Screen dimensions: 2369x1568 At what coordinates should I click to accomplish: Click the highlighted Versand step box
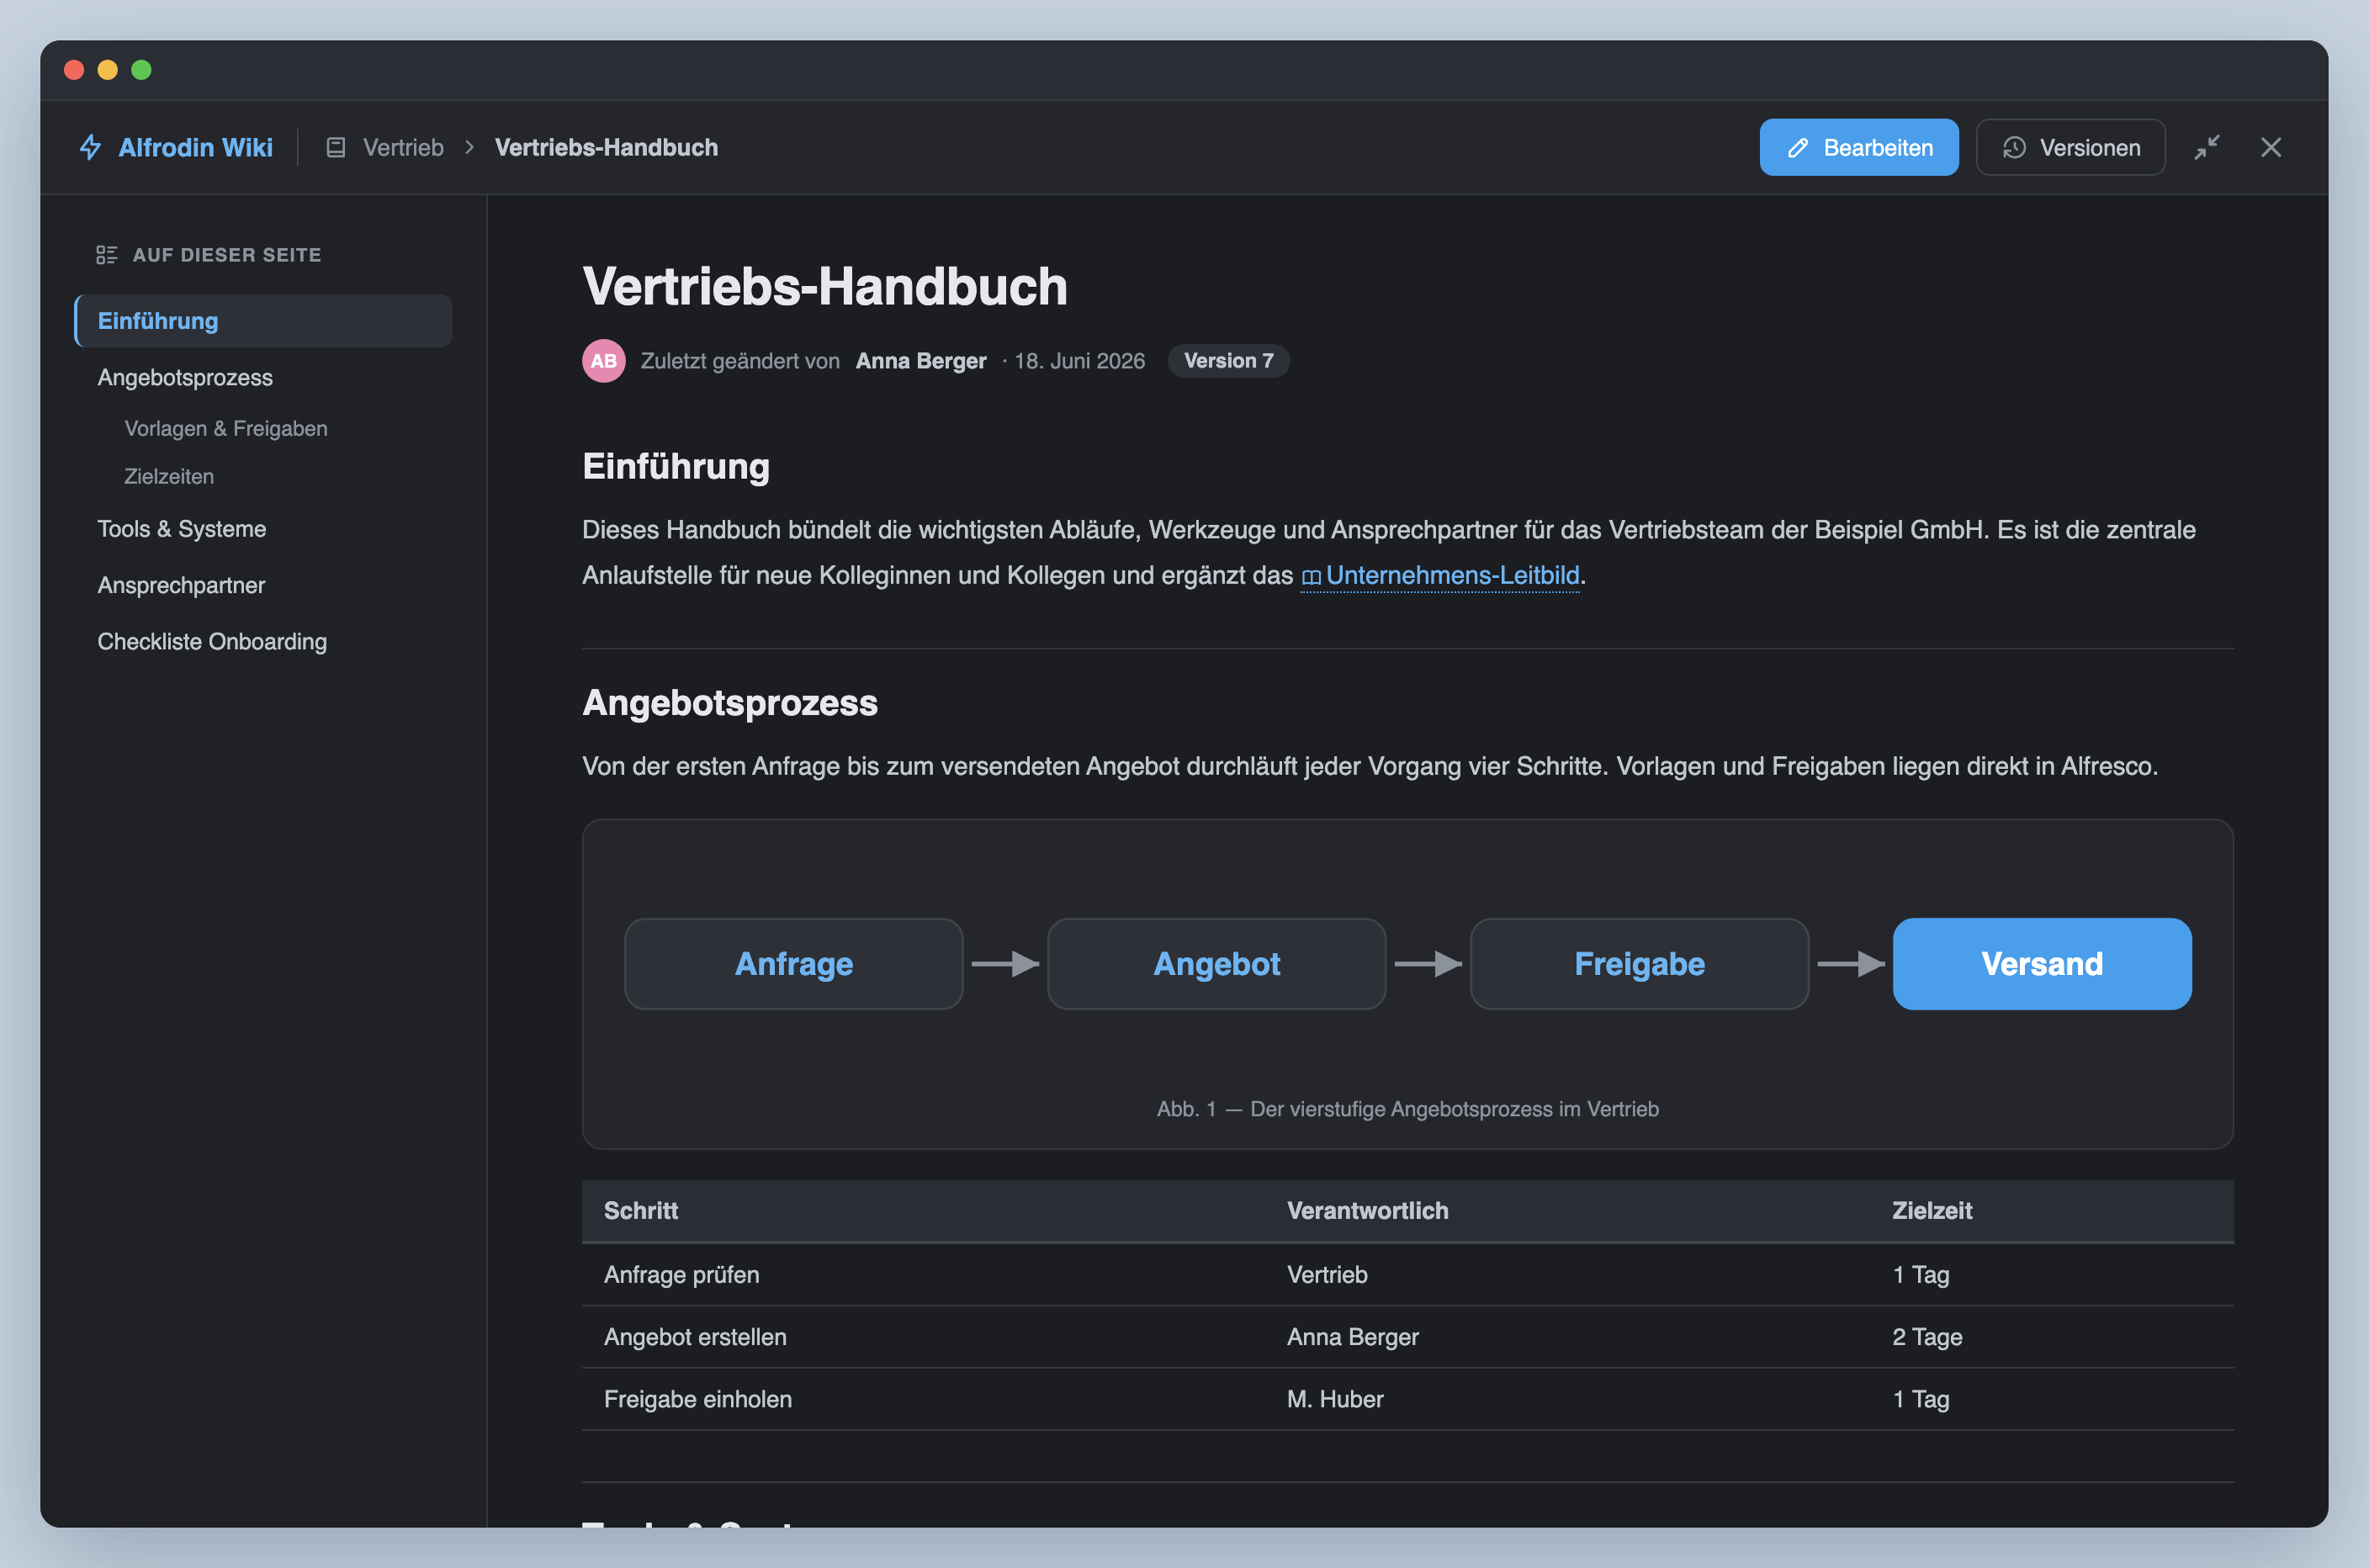2042,964
